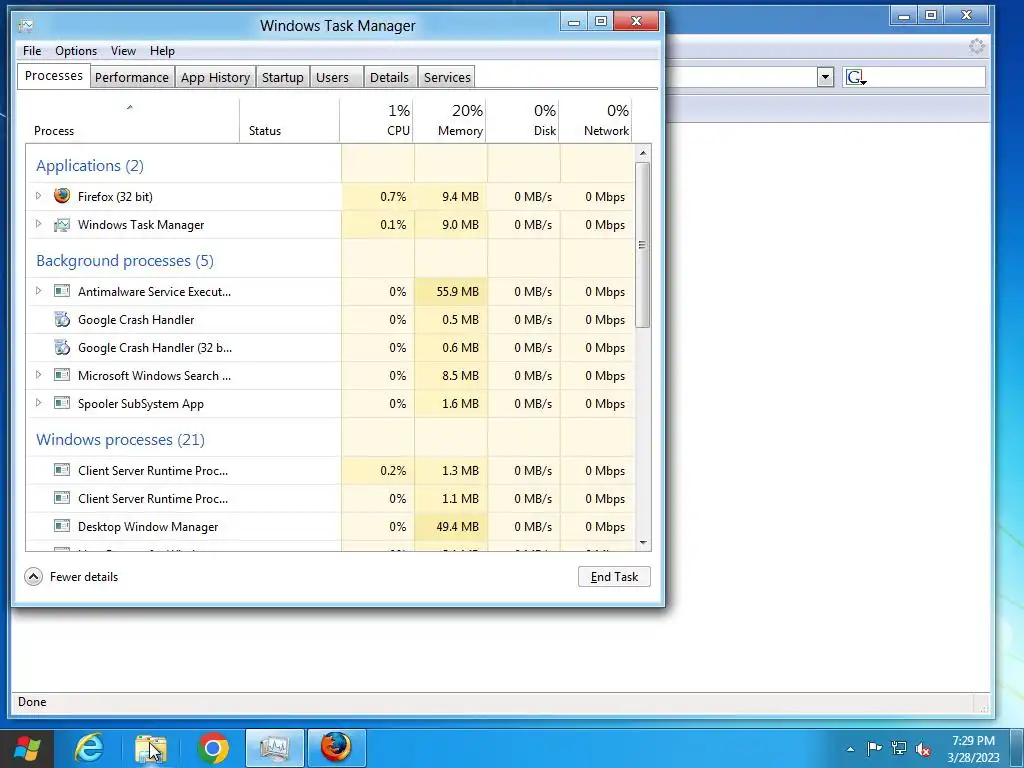Screen dimensions: 1024x768
Task: Open the File menu
Action: [32, 51]
